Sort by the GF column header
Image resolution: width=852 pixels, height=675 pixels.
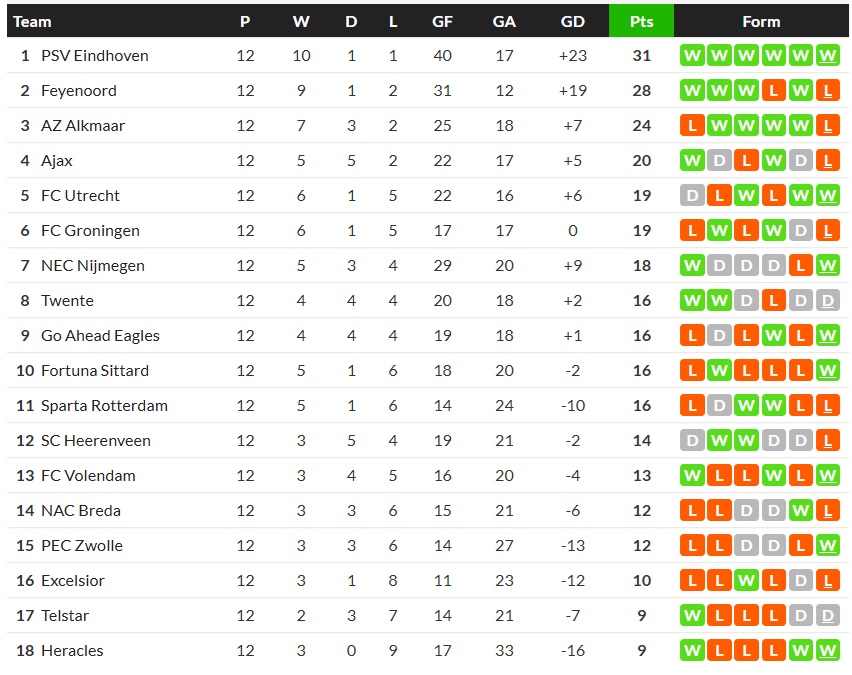point(442,21)
